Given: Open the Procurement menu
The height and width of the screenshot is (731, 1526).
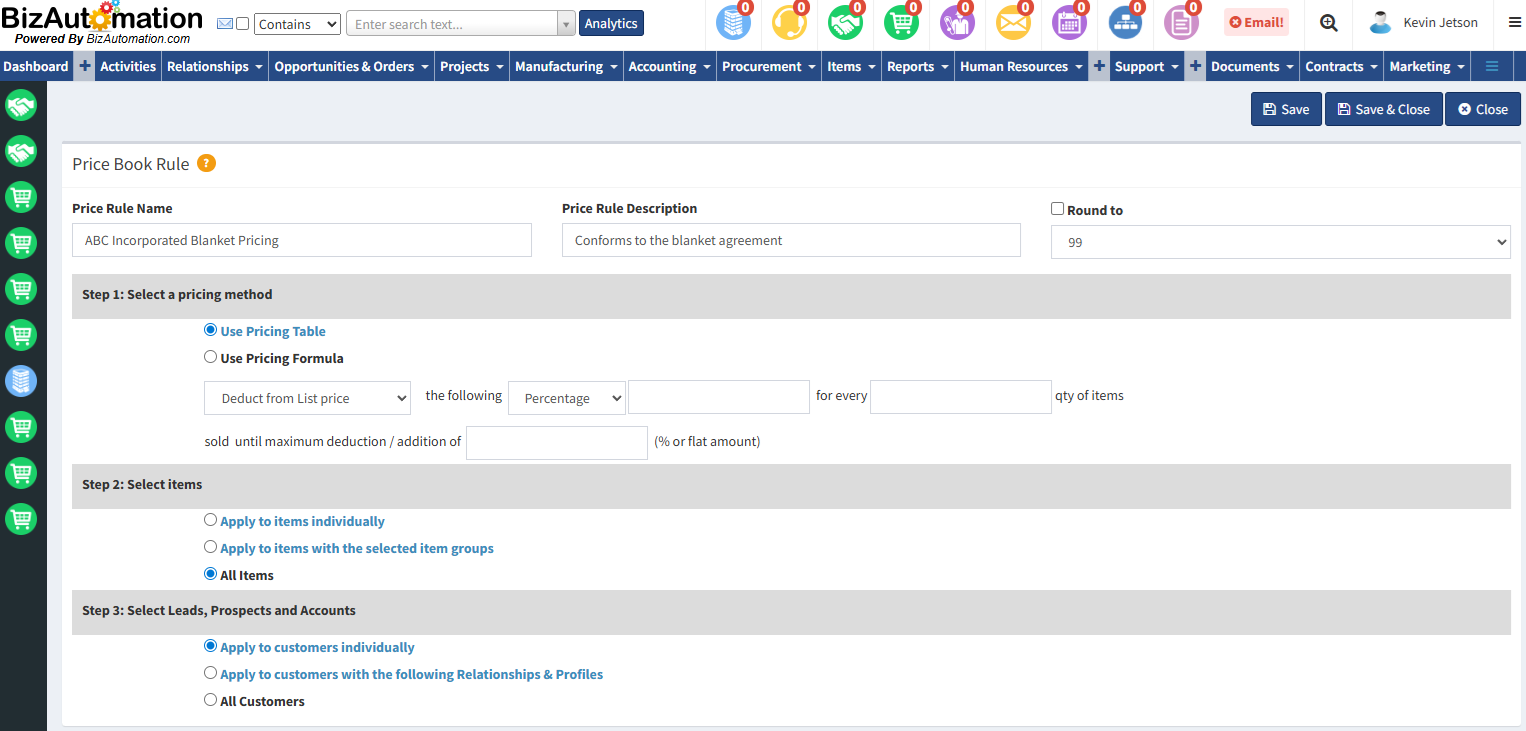Looking at the screenshot, I should coord(770,66).
